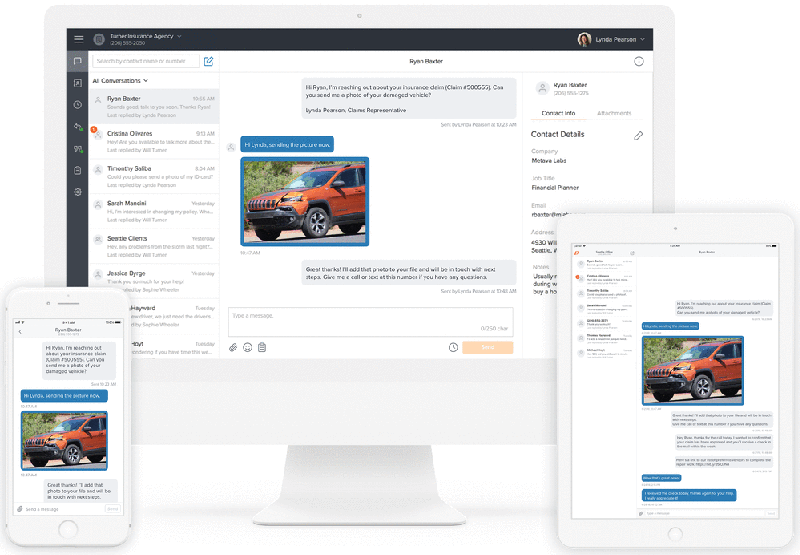This screenshot has width=800, height=555.
Task: Edit Contact Details with the pencil icon
Action: tap(638, 135)
